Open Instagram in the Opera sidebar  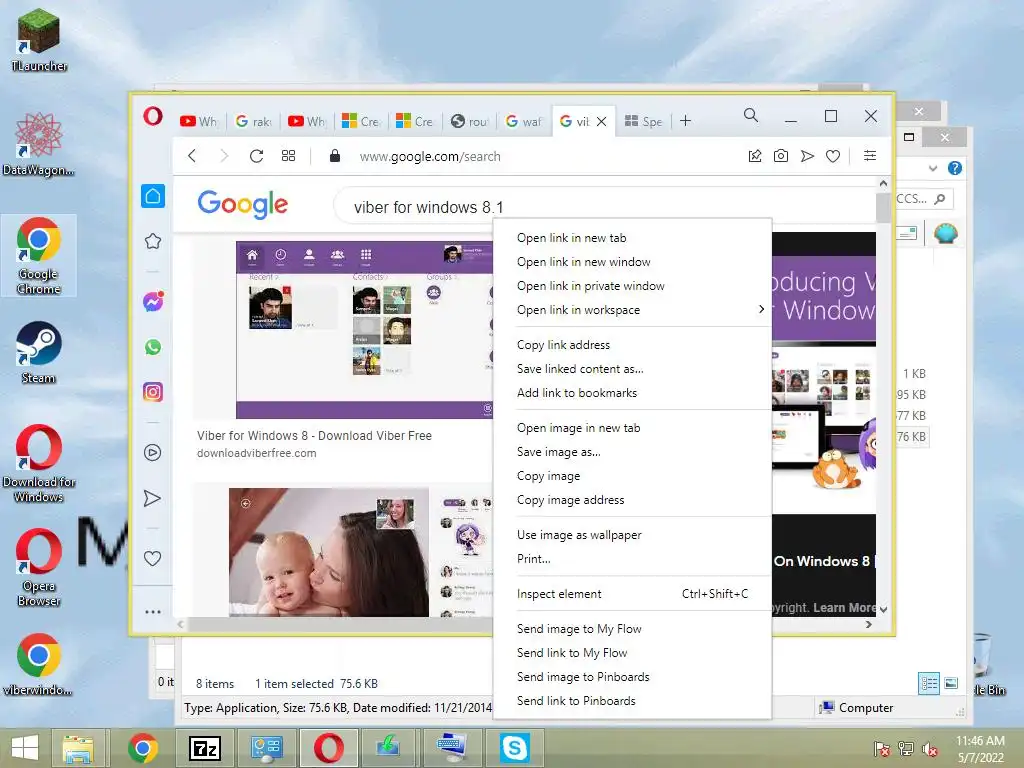(x=153, y=392)
